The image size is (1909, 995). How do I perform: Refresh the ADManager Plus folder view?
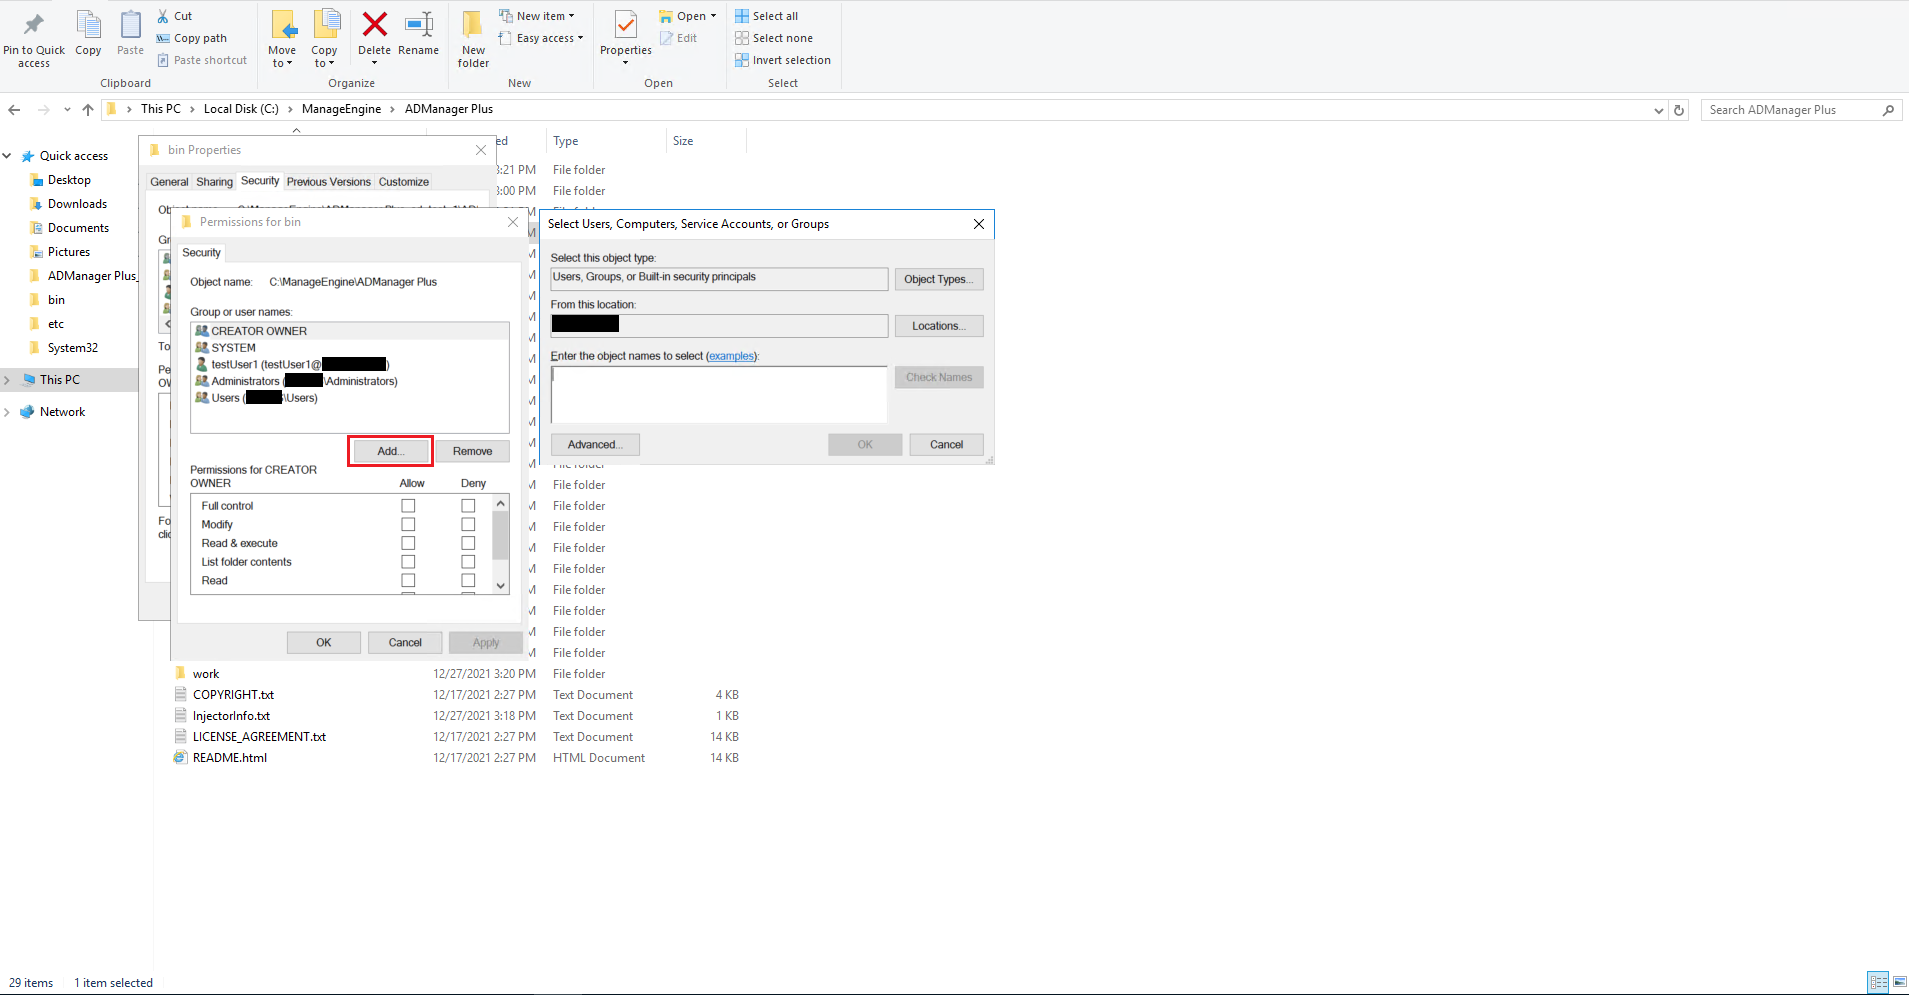pyautogui.click(x=1680, y=110)
